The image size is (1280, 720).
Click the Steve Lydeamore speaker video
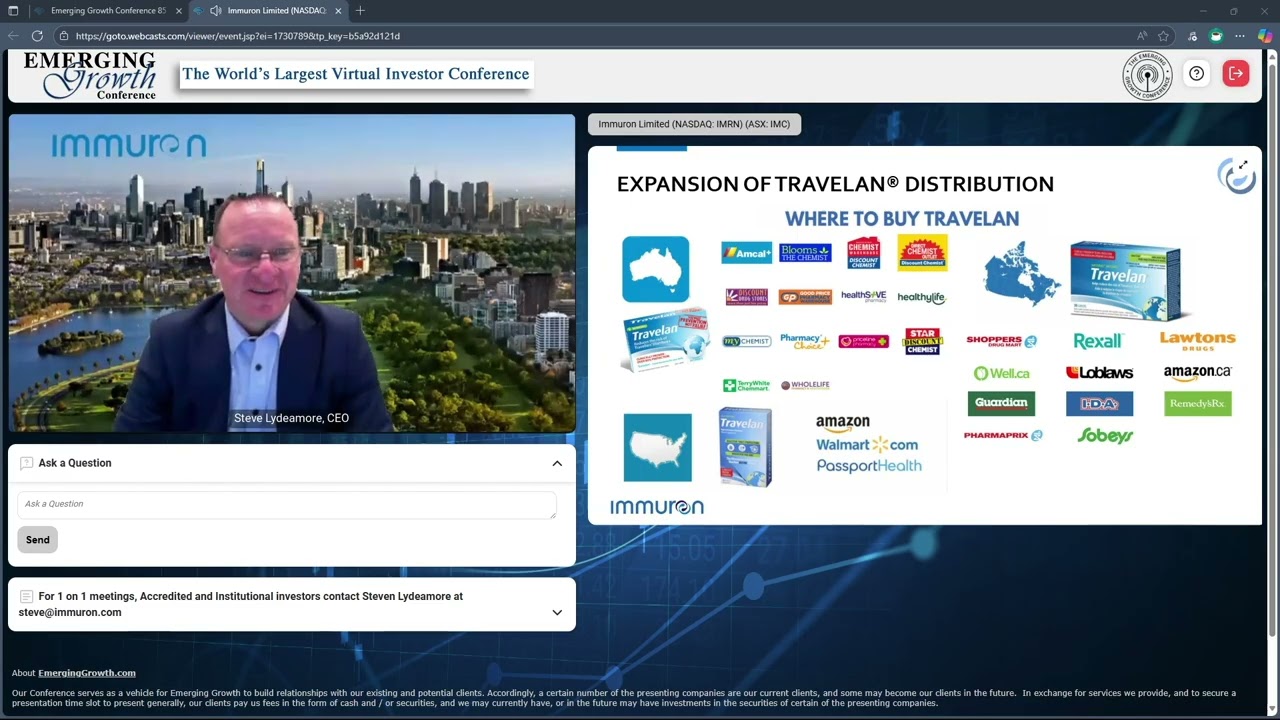tap(292, 273)
